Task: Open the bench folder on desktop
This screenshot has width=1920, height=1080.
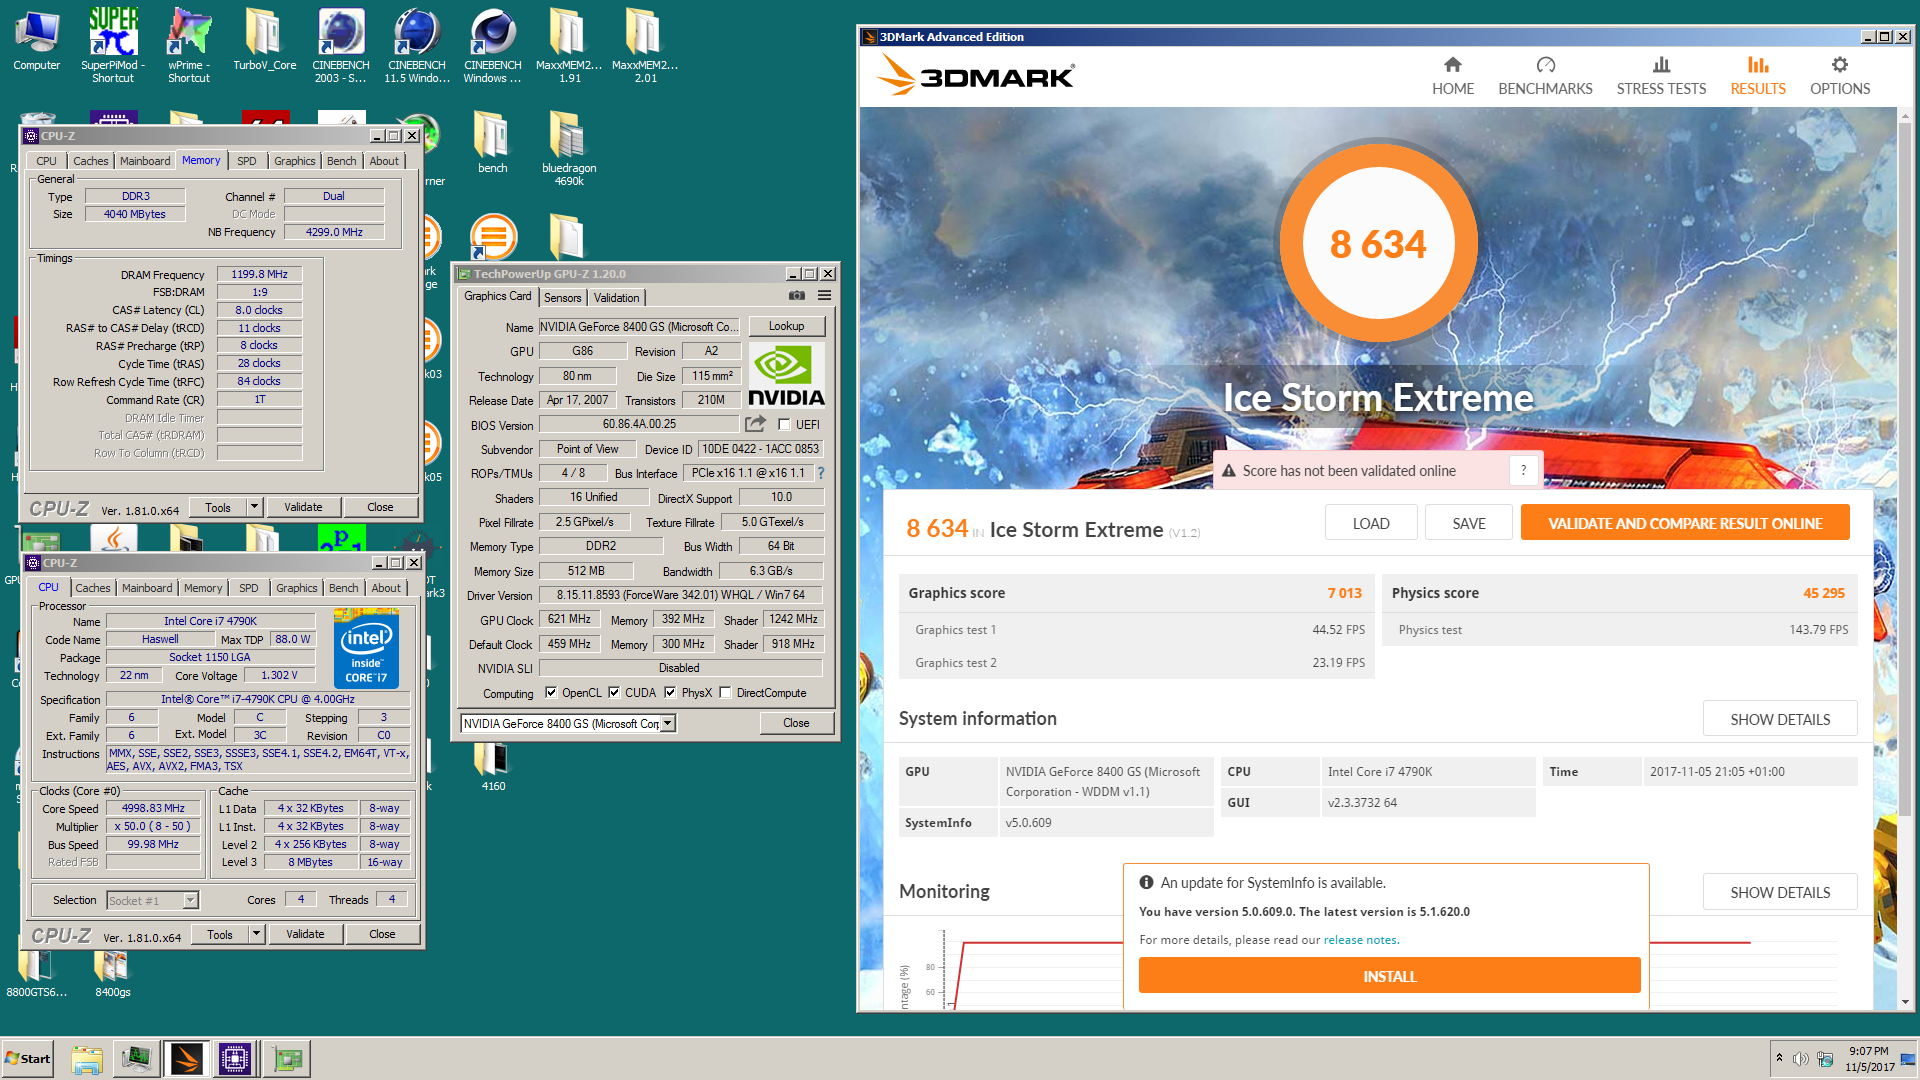Action: tap(492, 142)
